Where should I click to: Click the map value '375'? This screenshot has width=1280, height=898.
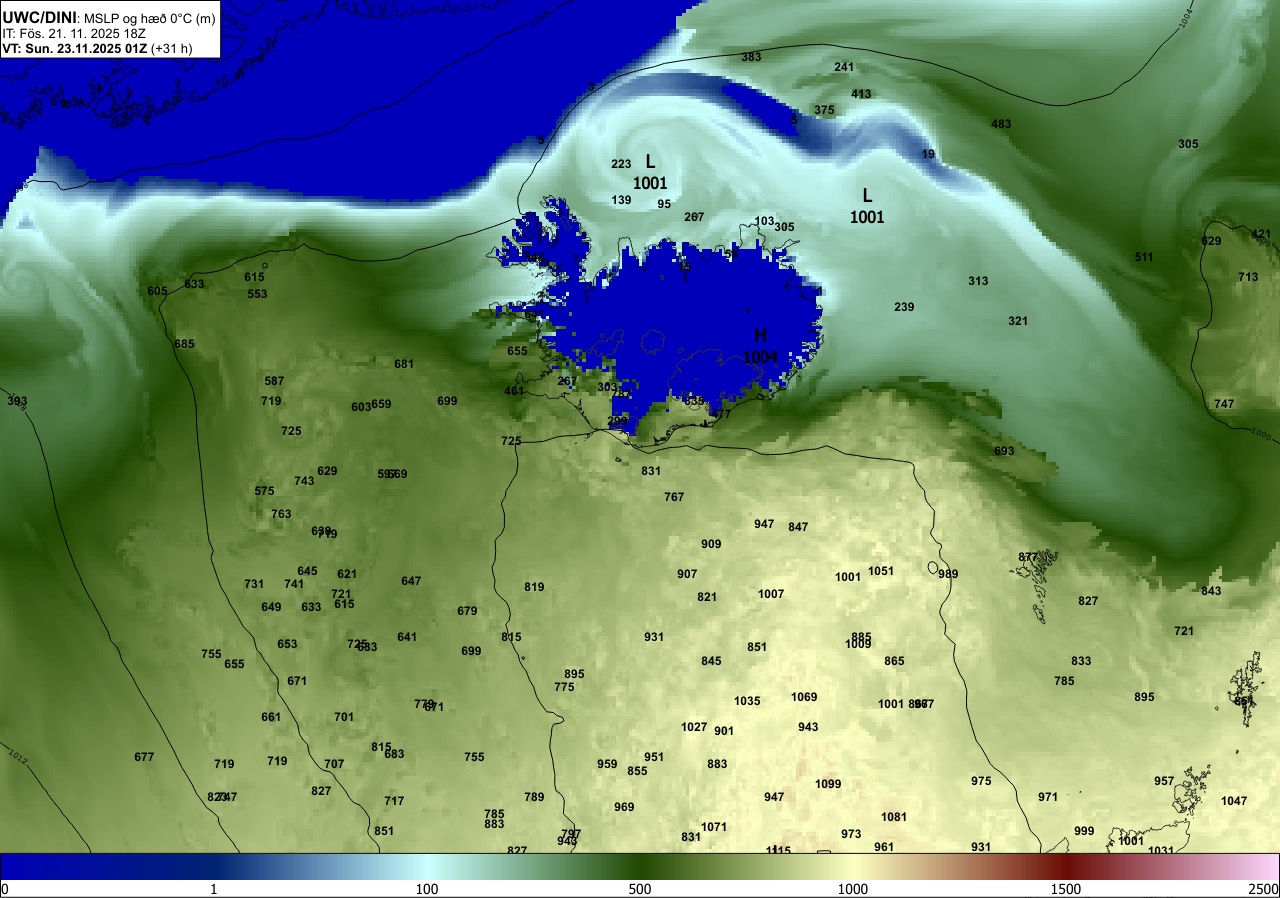click(x=824, y=110)
